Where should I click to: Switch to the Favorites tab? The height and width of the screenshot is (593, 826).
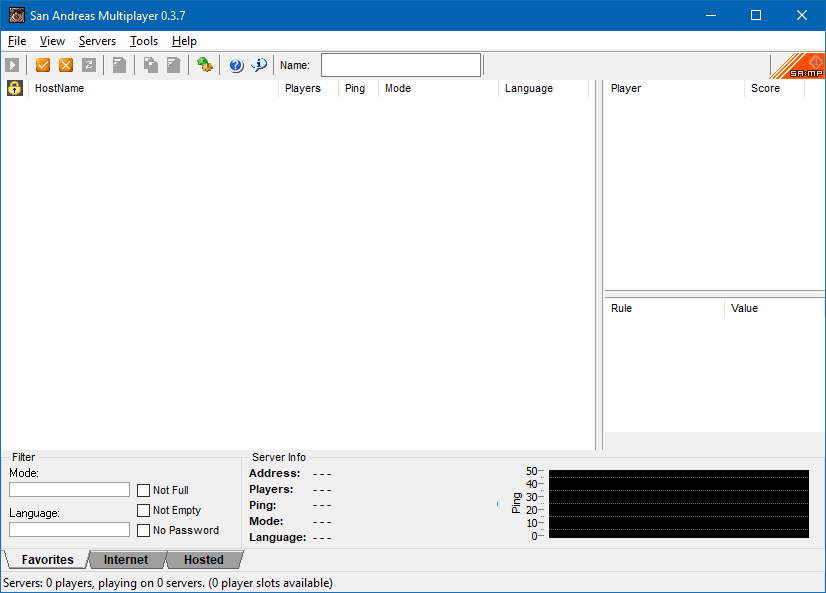[47, 559]
